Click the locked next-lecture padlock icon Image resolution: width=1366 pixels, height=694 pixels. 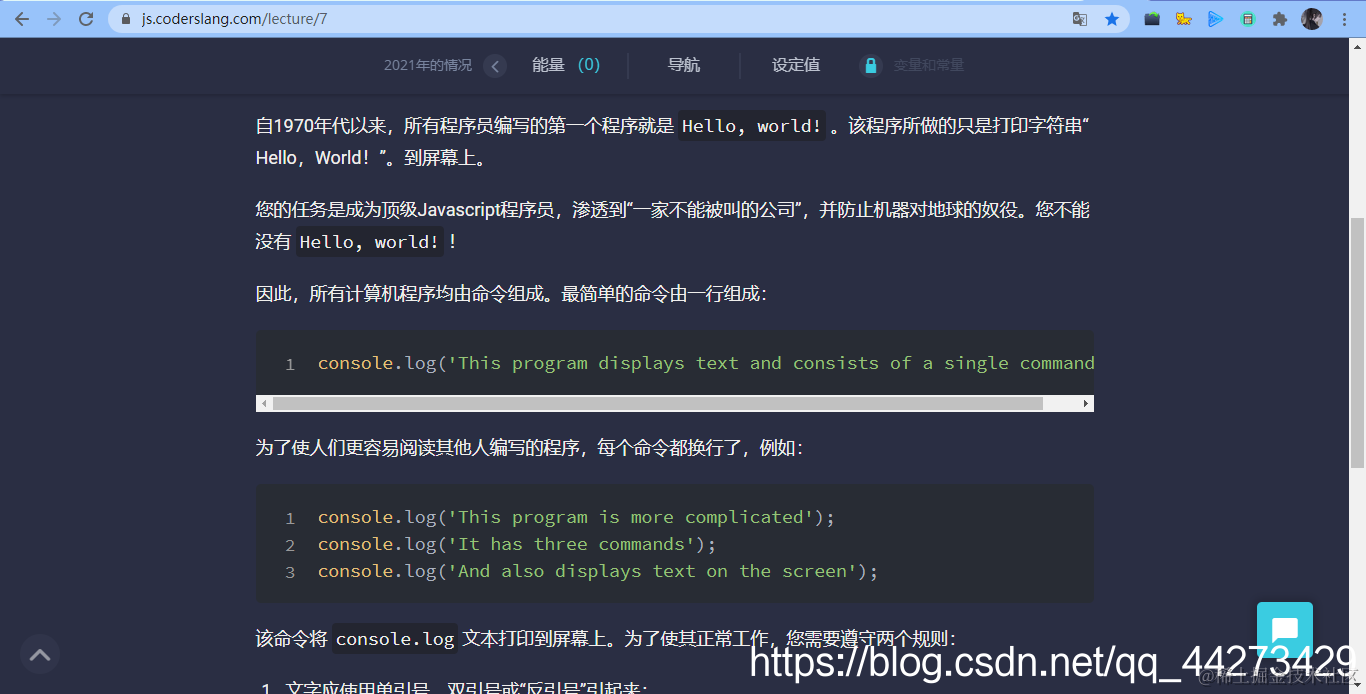pos(871,66)
